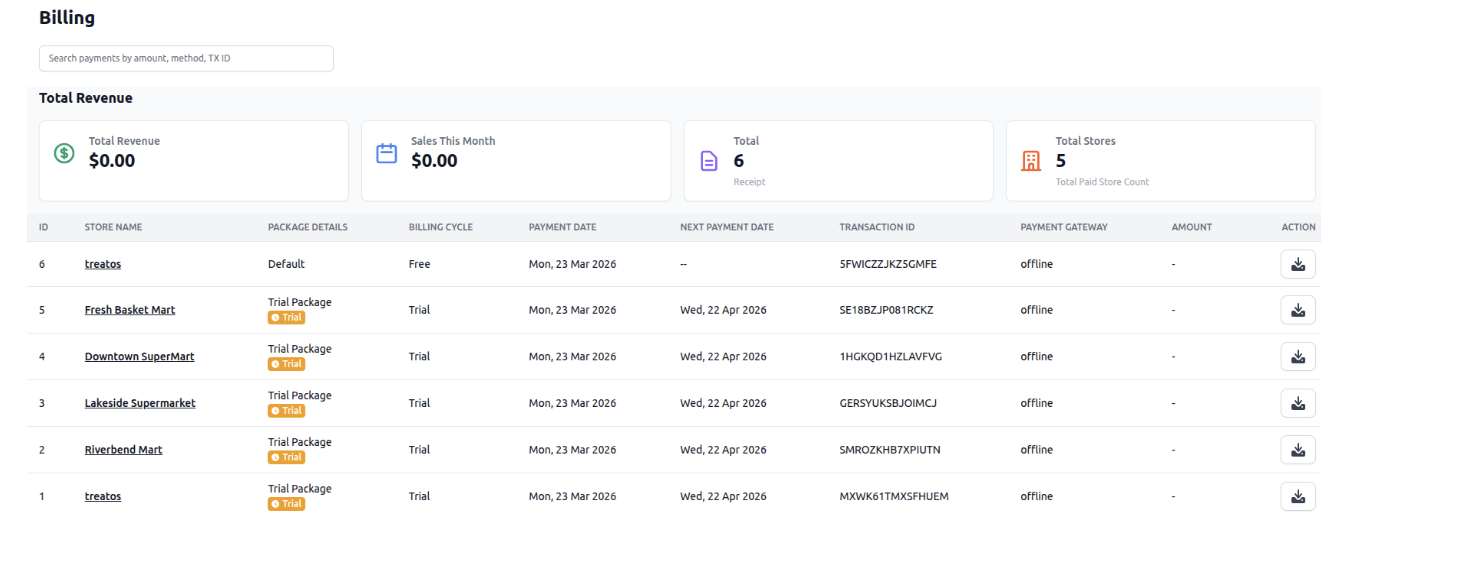
Task: Open the Fresh Basket Mart store link
Action: 130,310
